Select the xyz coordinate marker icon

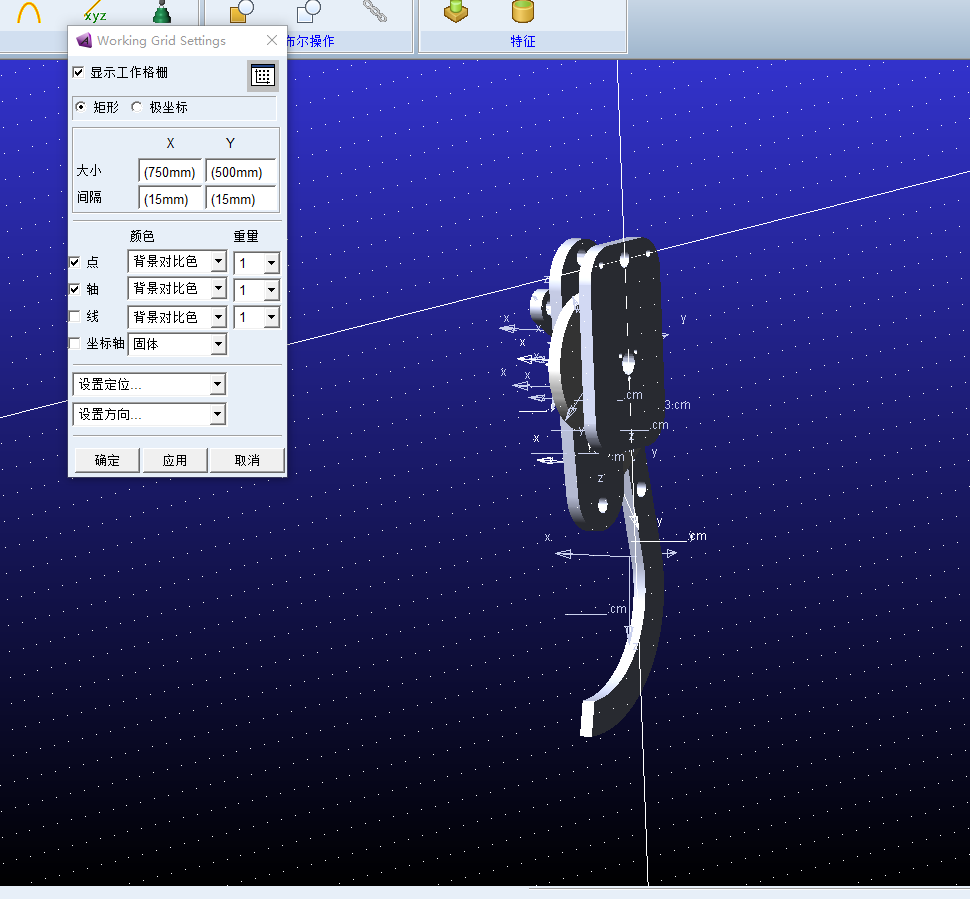[95, 14]
